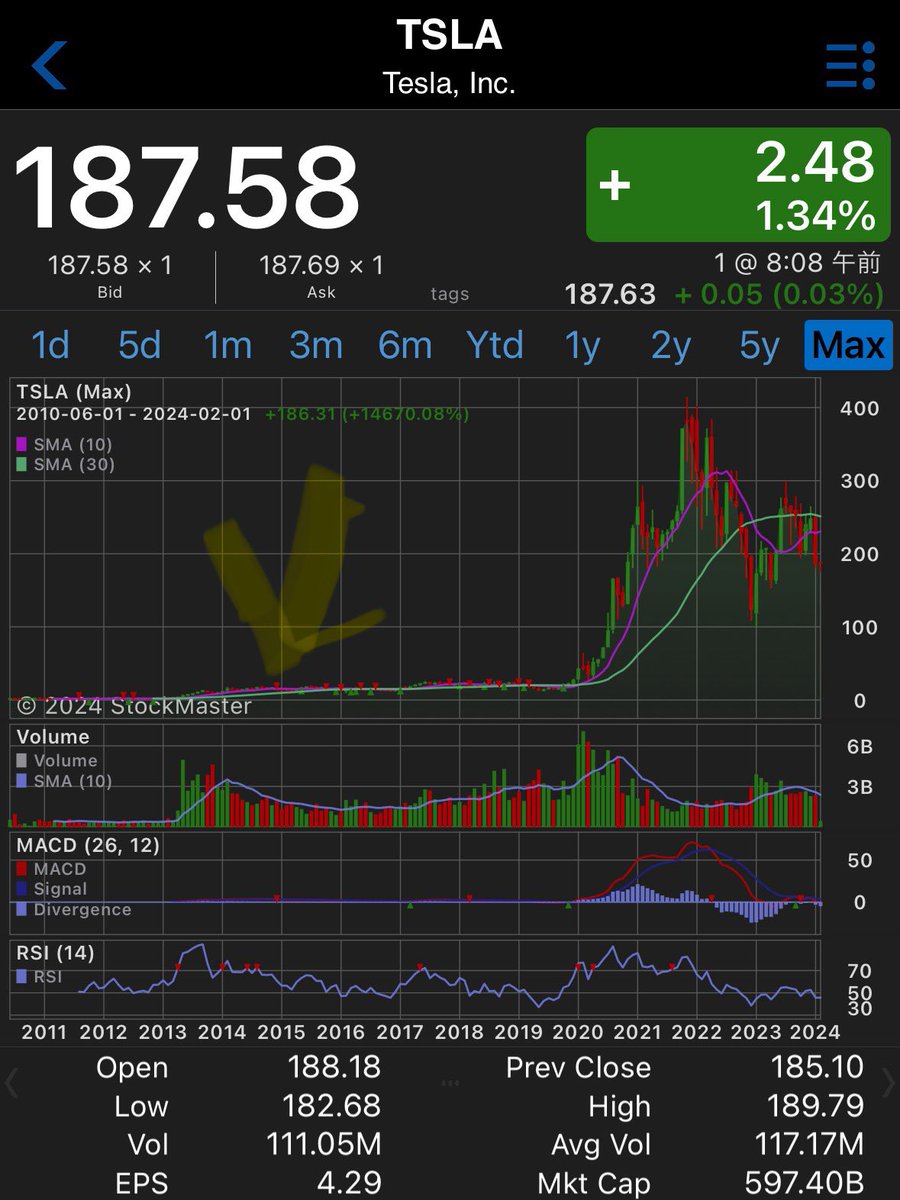Click the MACD red legend marker
The width and height of the screenshot is (900, 1200).
pos(20,870)
